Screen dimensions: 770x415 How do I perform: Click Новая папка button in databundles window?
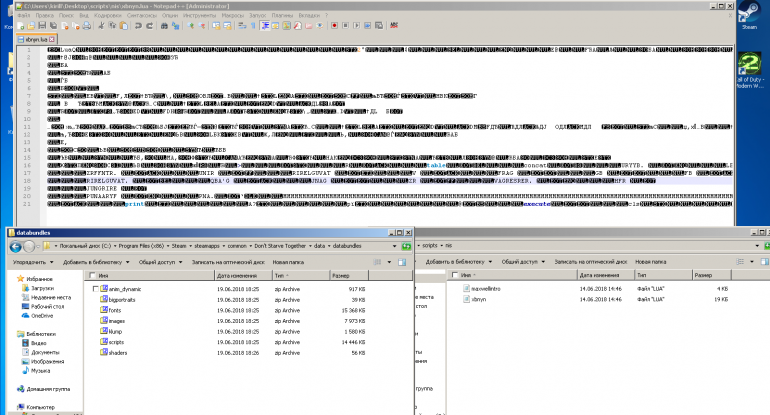291,260
